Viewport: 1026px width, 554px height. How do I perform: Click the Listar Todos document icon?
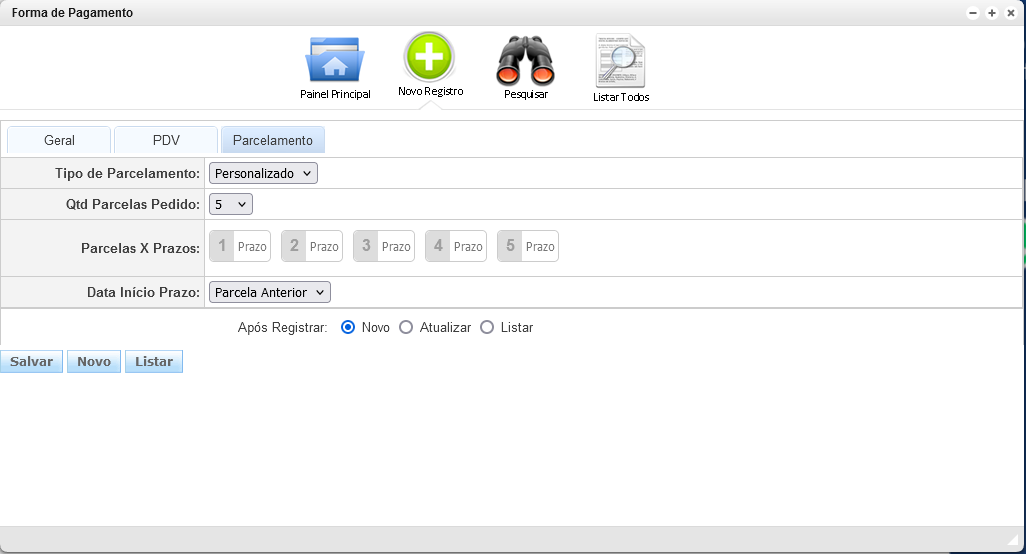click(x=620, y=62)
